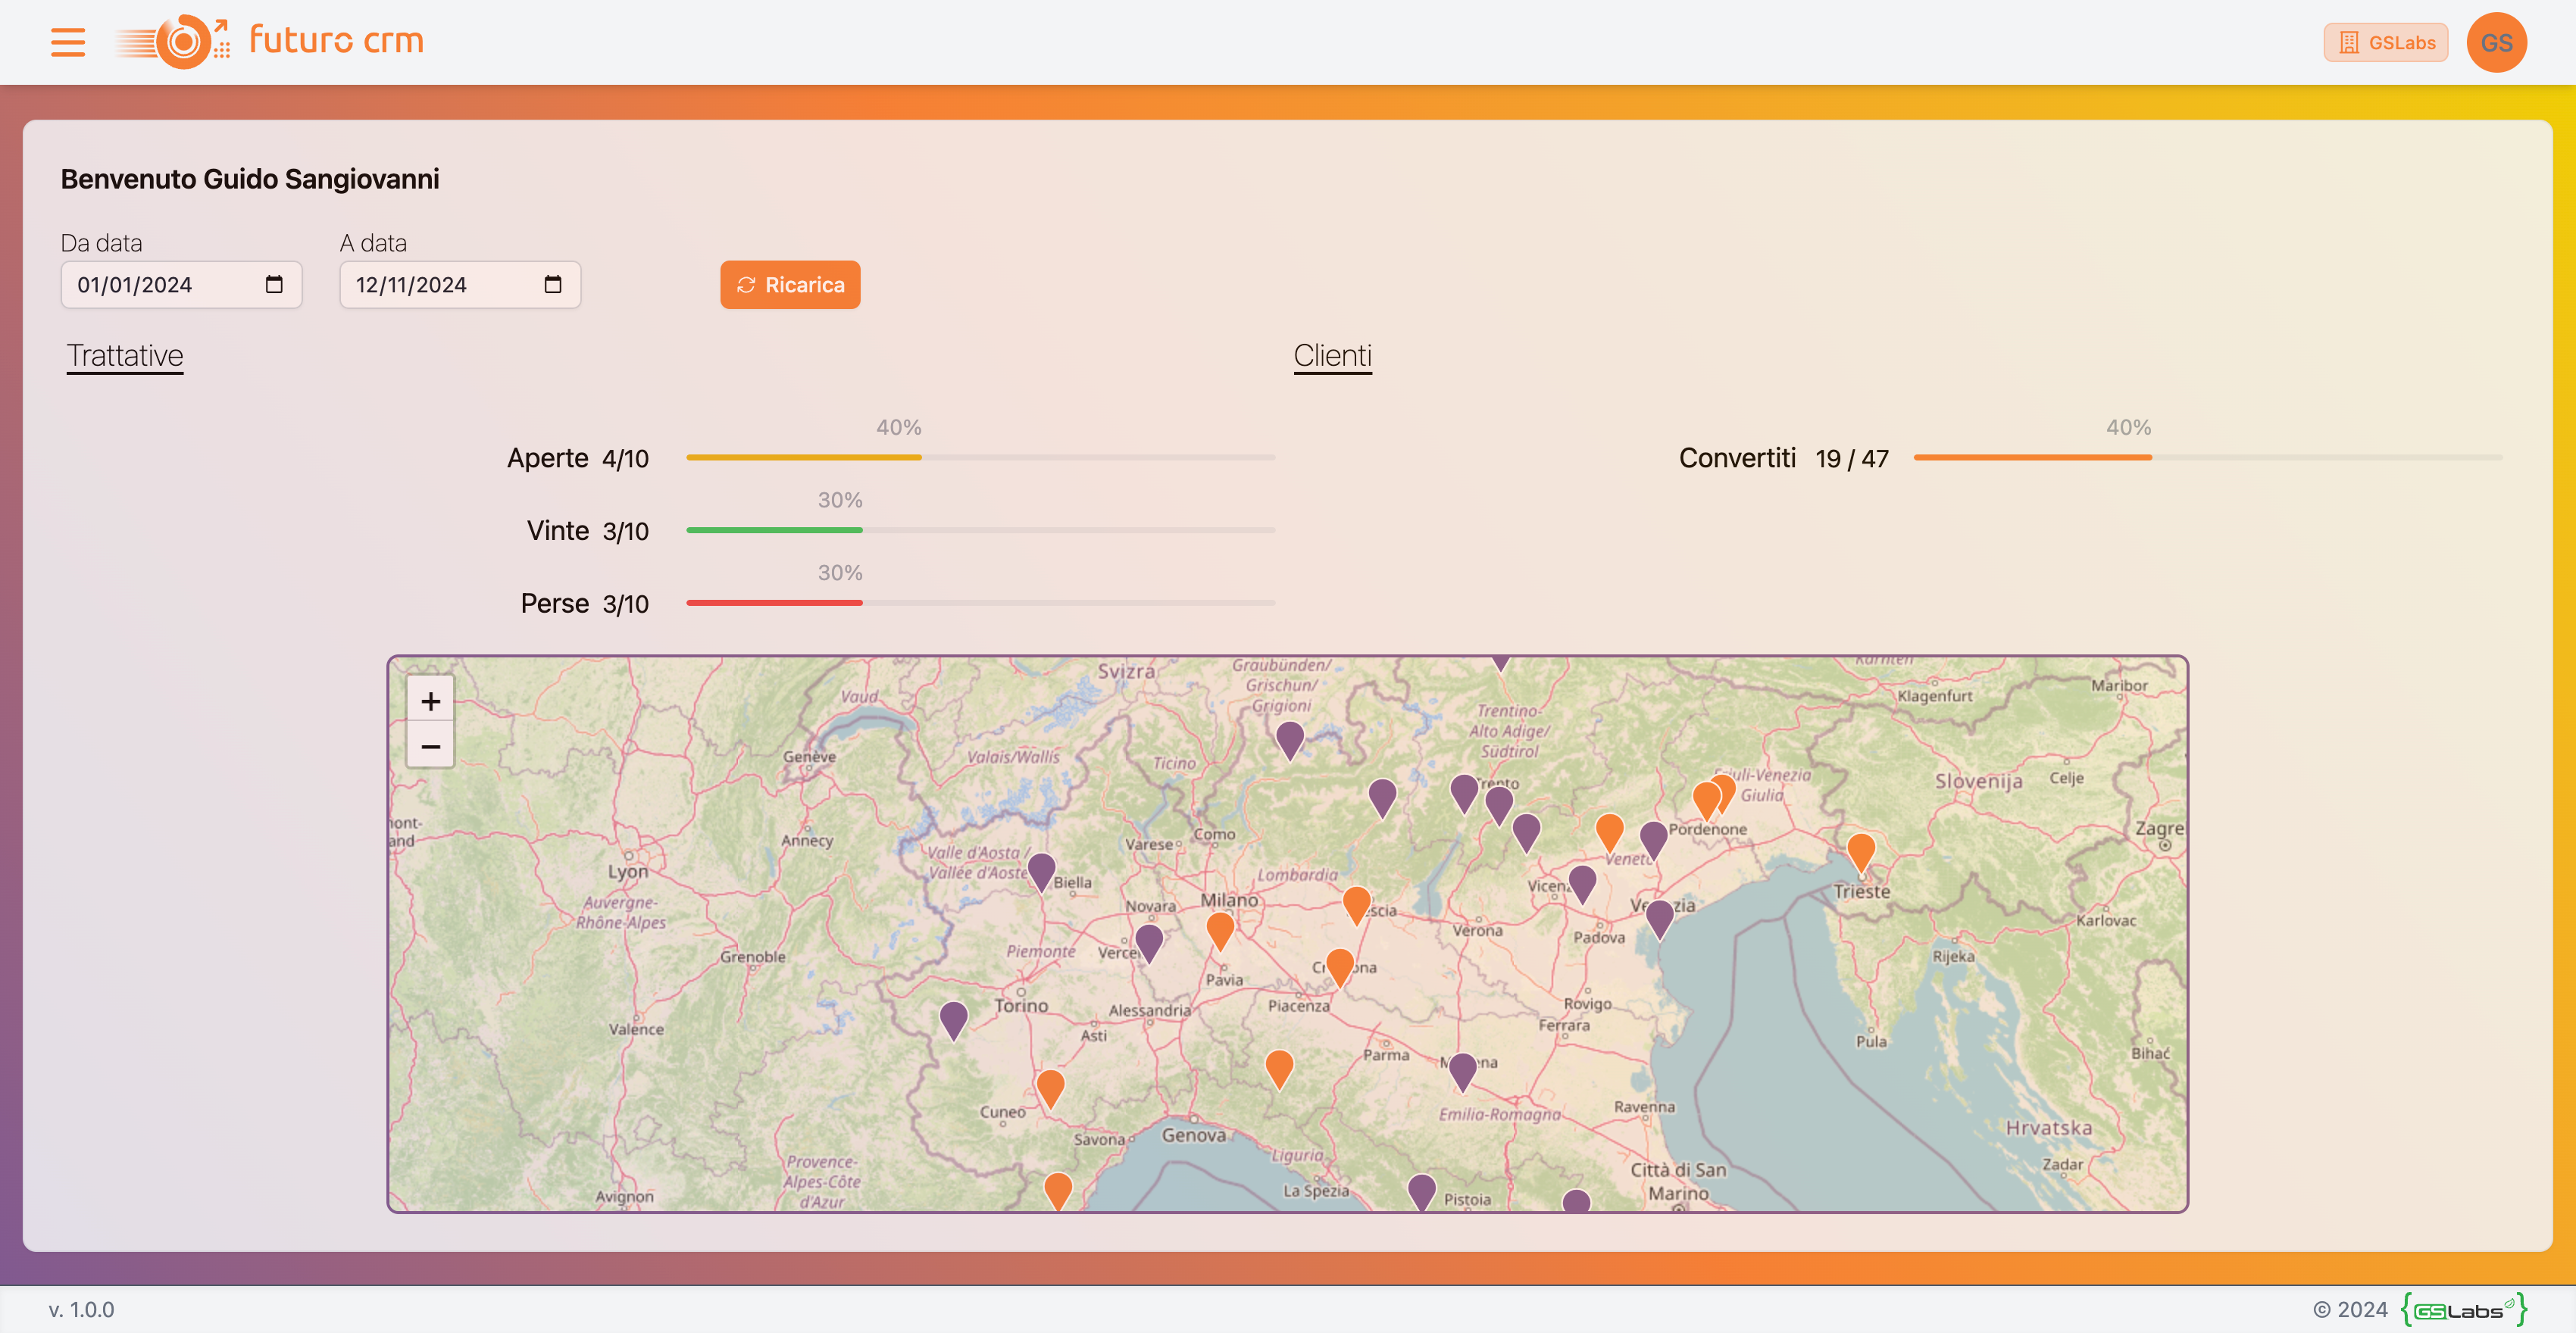Click the Benvenuto Guido Sangiovanni heading
Viewport: 2576px width, 1333px height.
tap(250, 179)
